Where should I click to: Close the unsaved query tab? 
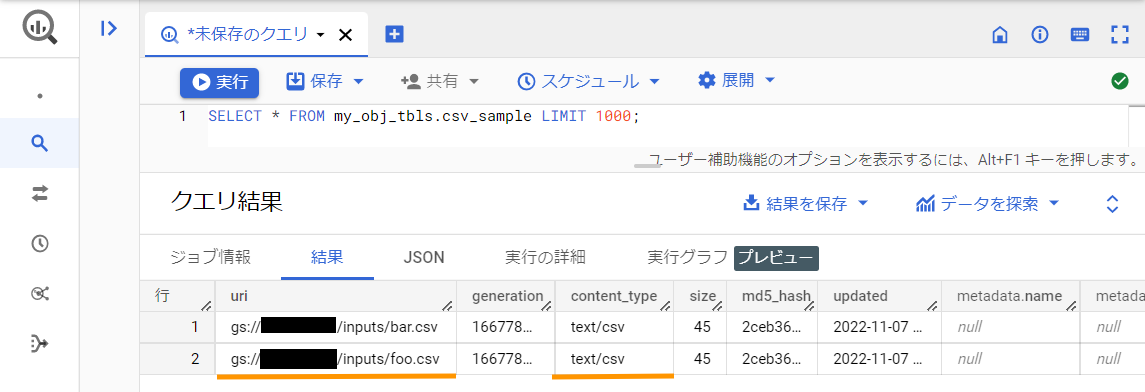click(345, 35)
